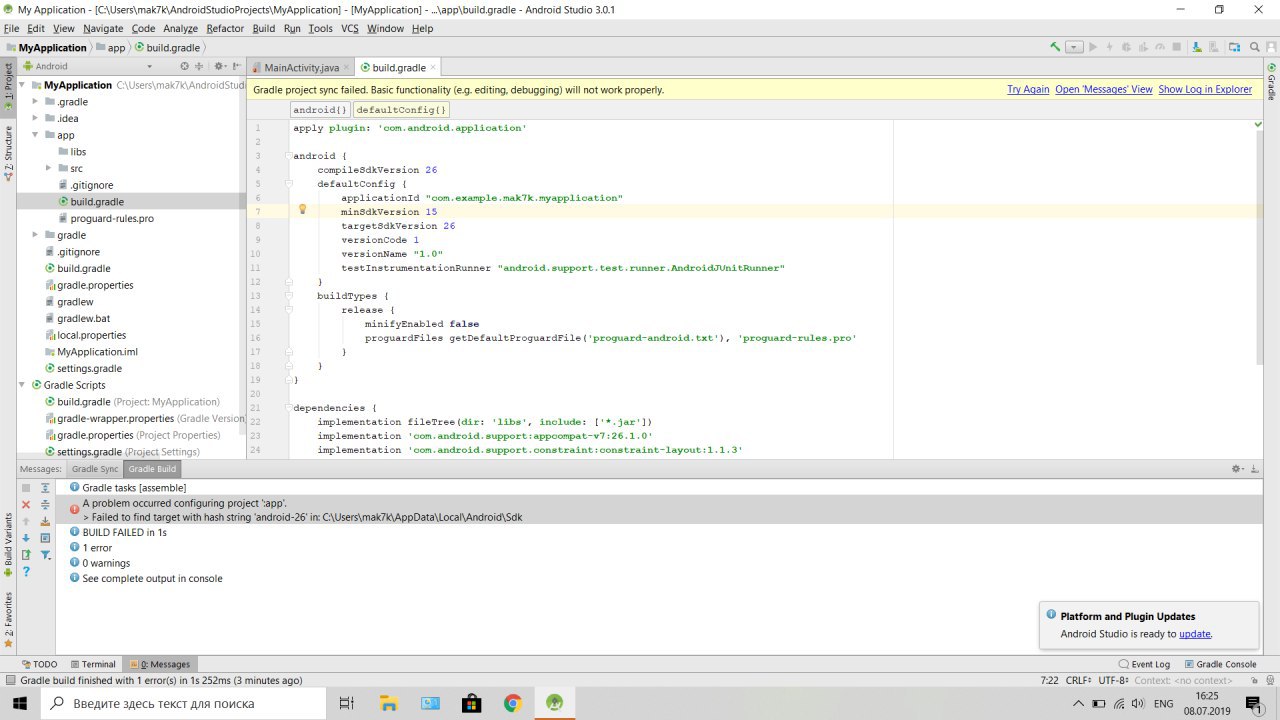Collapse the MyApplication root node
Screen dimensions: 1280x720
pos(22,85)
